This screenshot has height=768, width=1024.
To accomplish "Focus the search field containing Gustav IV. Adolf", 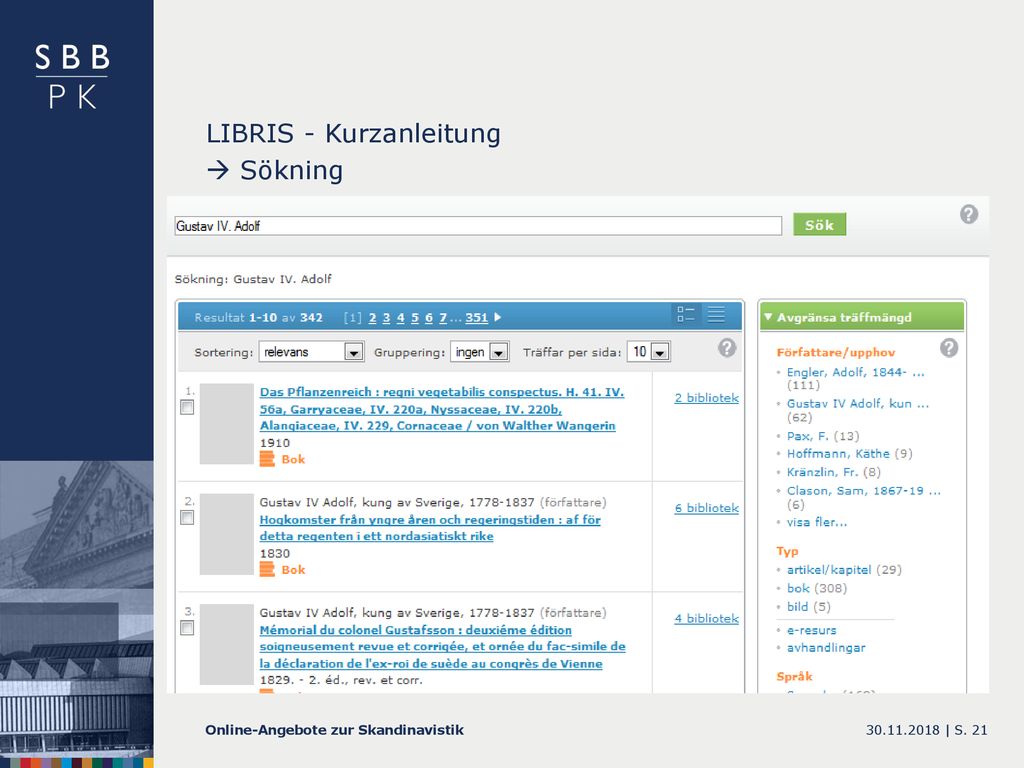I will 478,226.
